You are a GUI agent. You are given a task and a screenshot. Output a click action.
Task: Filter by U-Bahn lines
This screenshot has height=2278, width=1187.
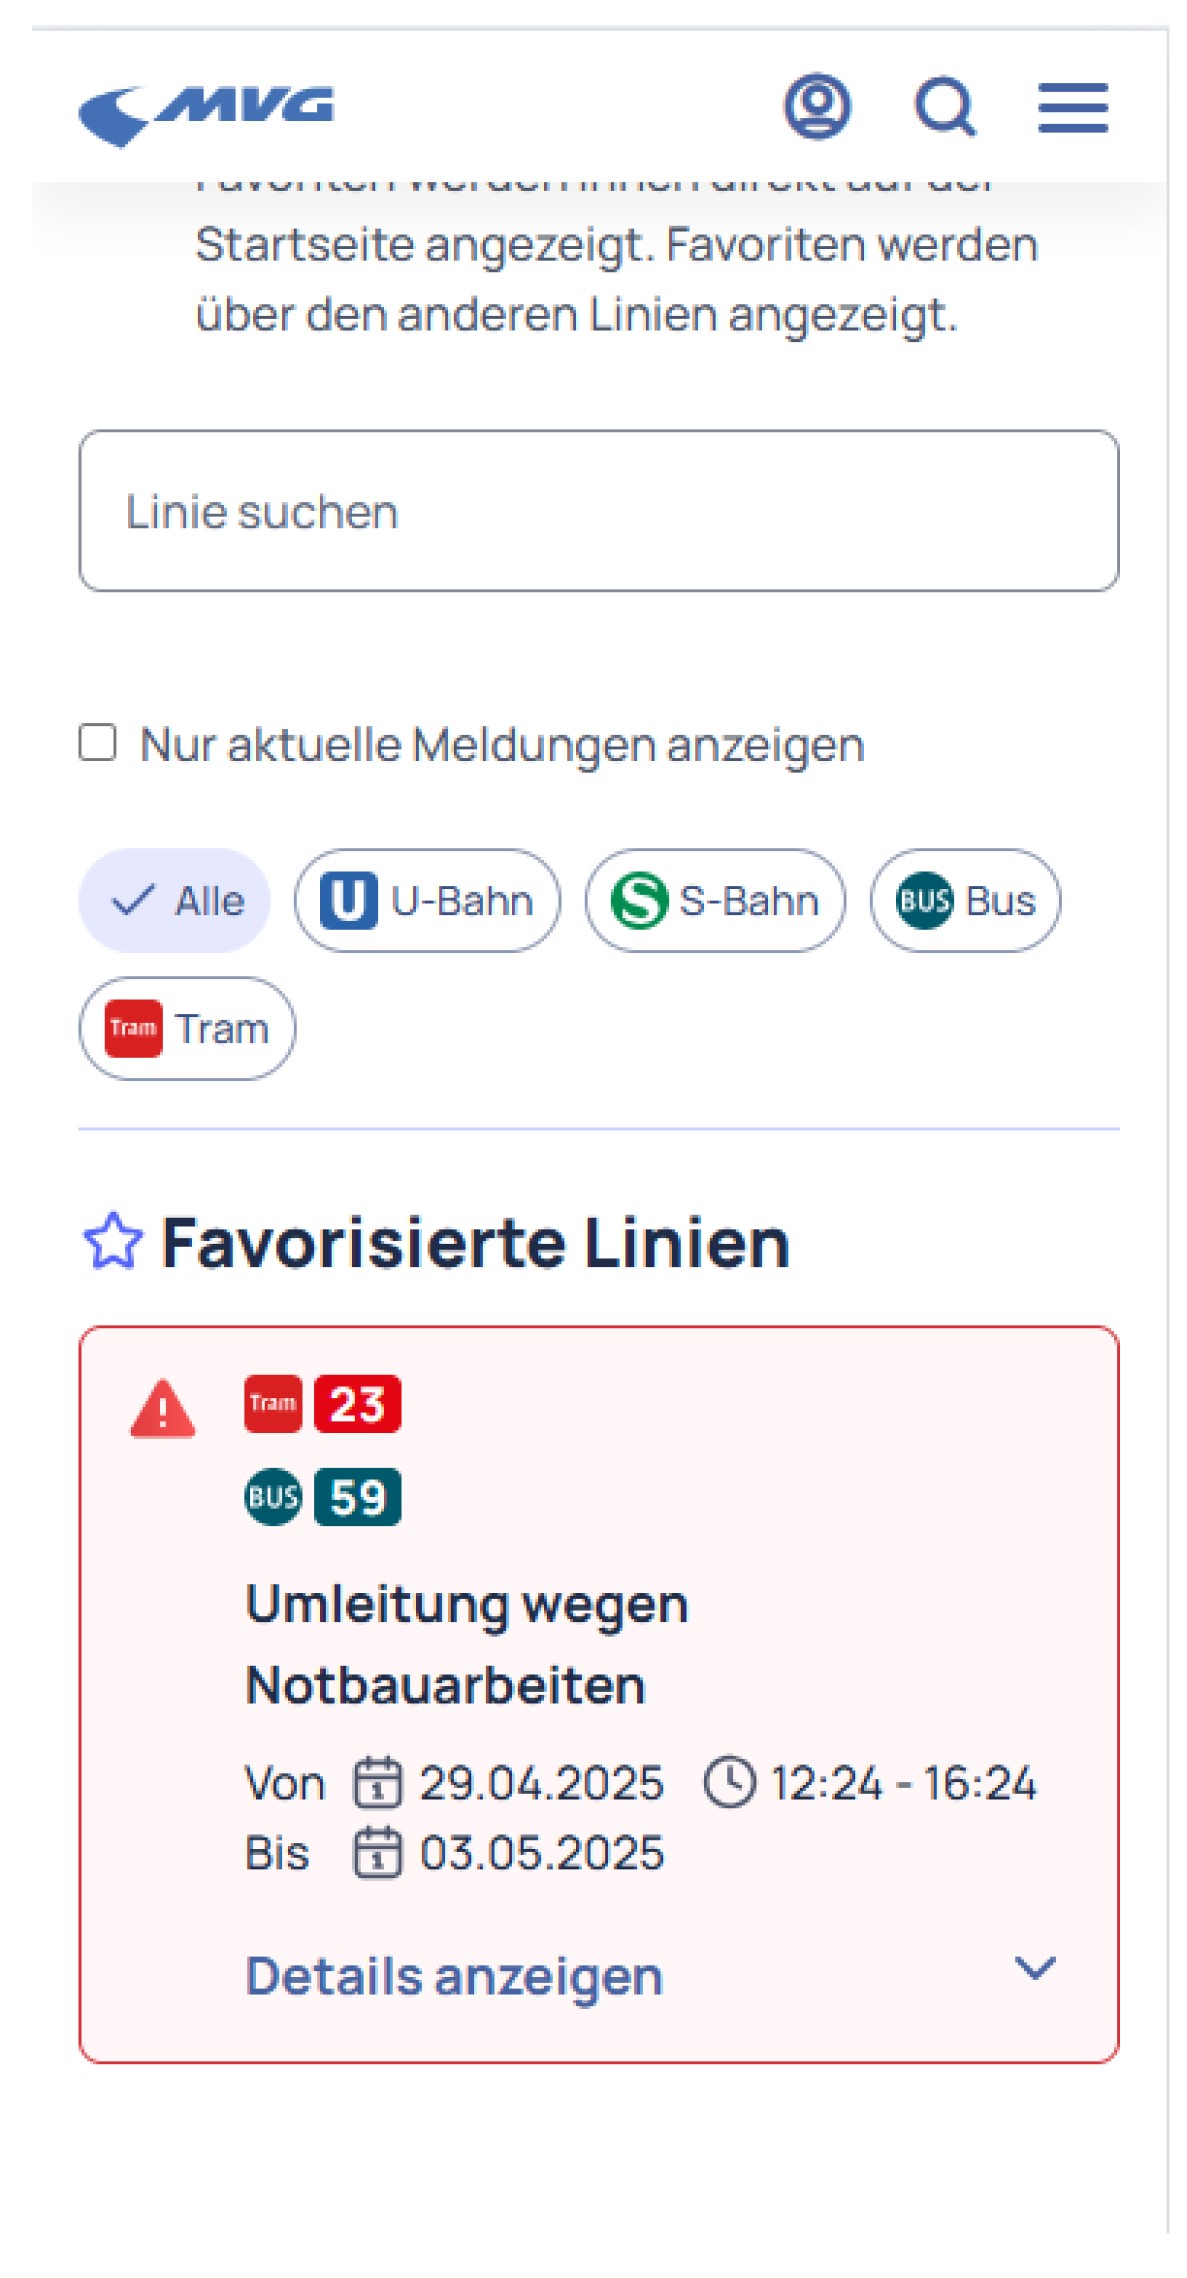coord(427,900)
